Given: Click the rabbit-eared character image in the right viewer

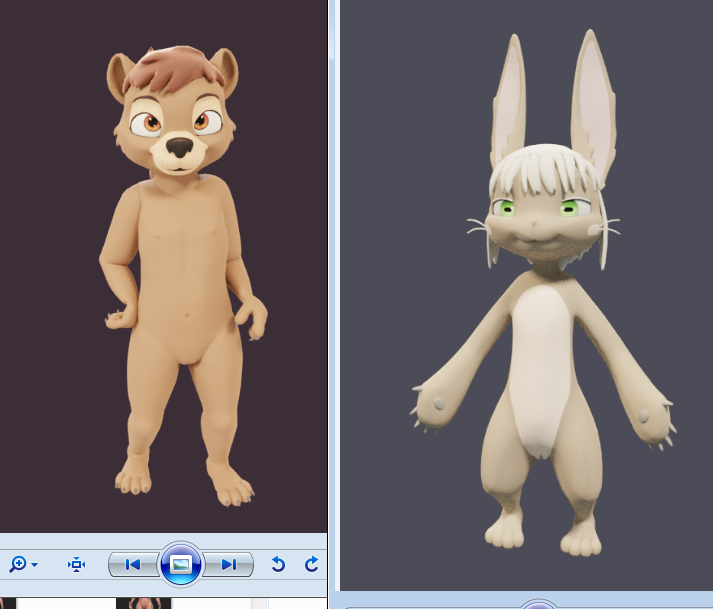Looking at the screenshot, I should pos(542,293).
